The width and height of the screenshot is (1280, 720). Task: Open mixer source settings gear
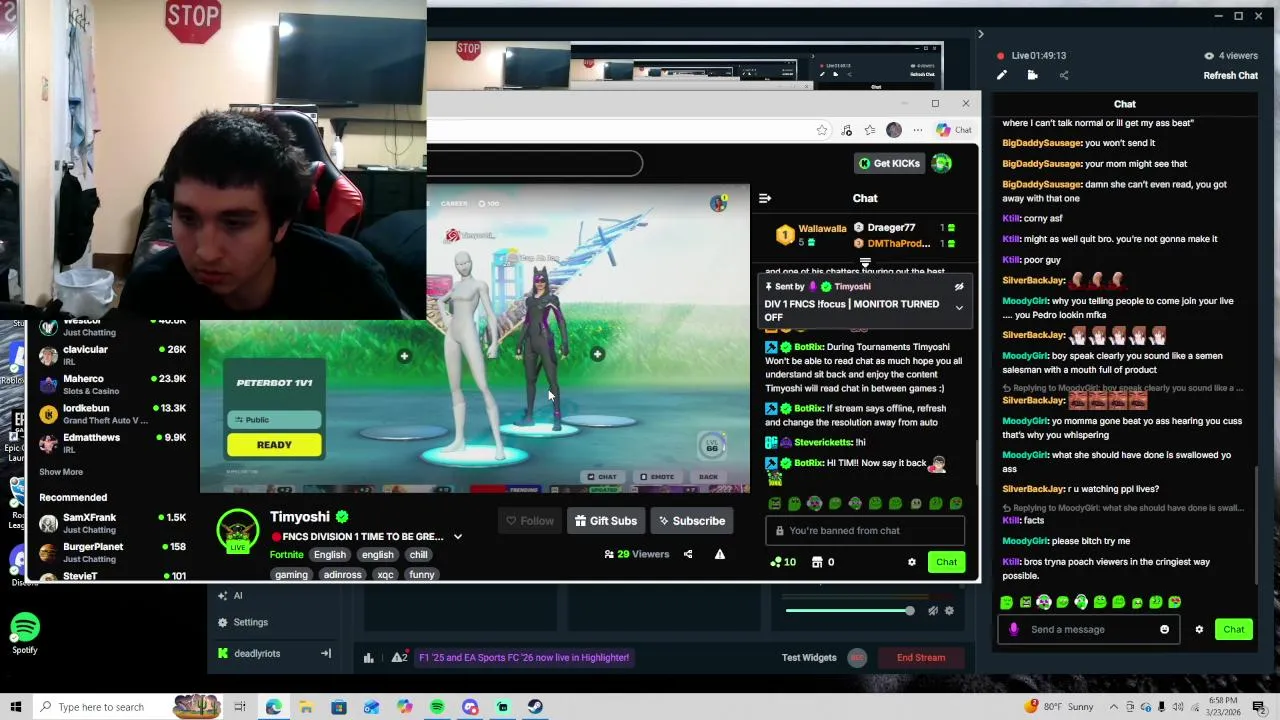949,611
